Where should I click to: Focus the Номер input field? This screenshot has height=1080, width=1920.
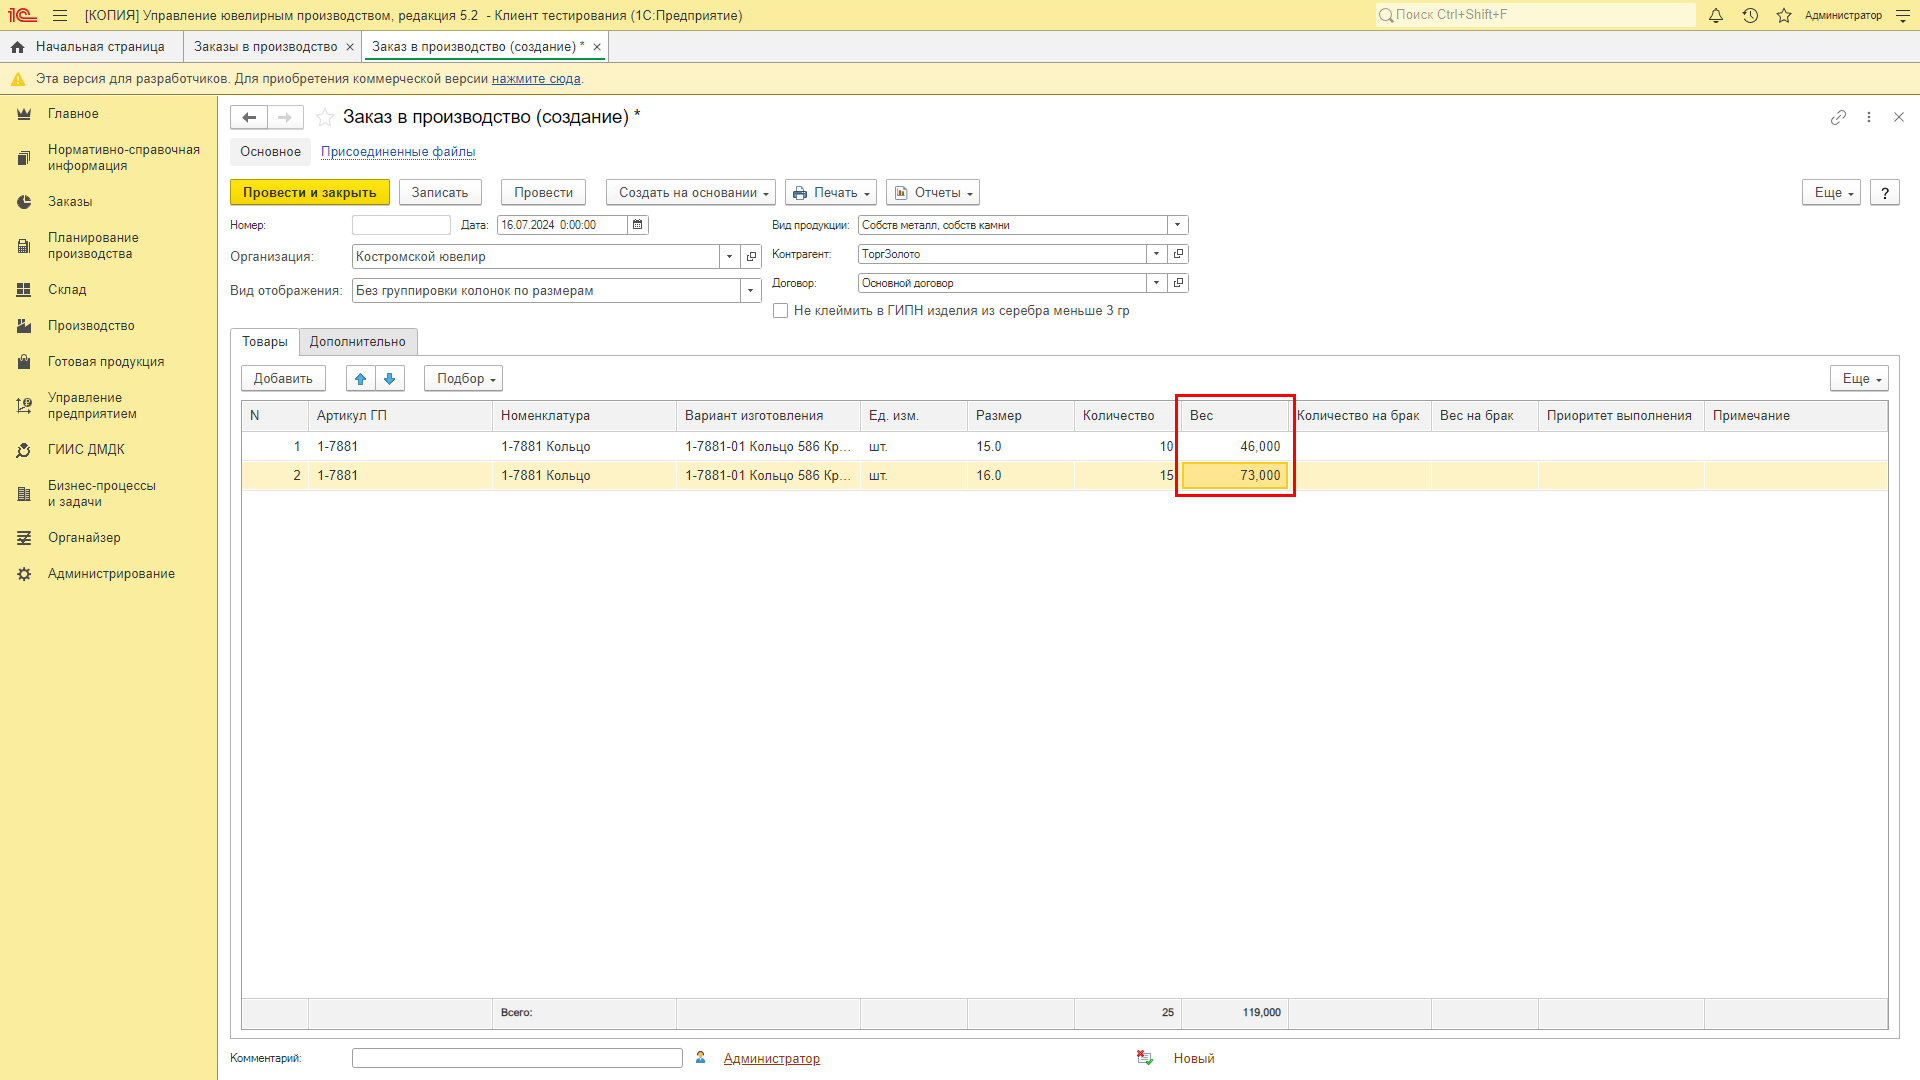[401, 225]
